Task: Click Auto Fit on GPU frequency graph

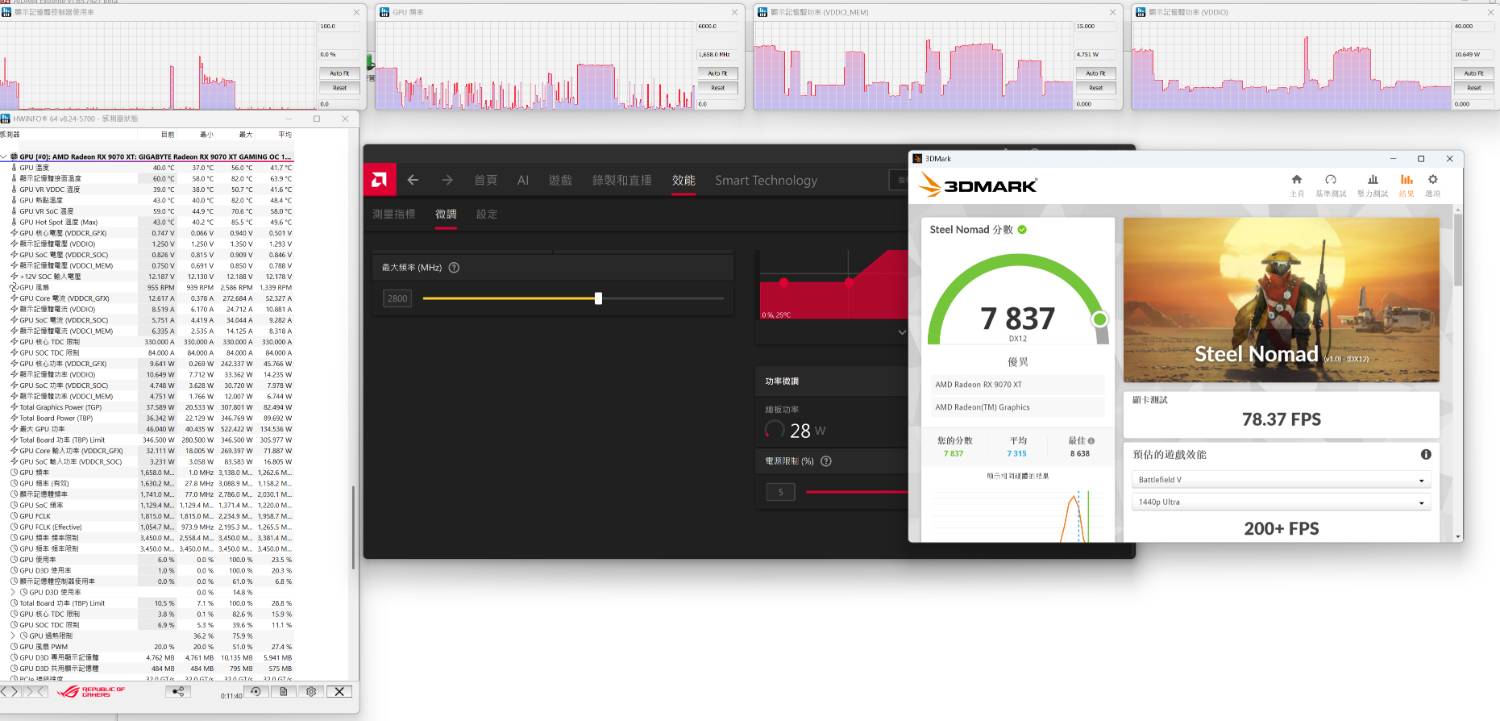Action: tap(717, 73)
